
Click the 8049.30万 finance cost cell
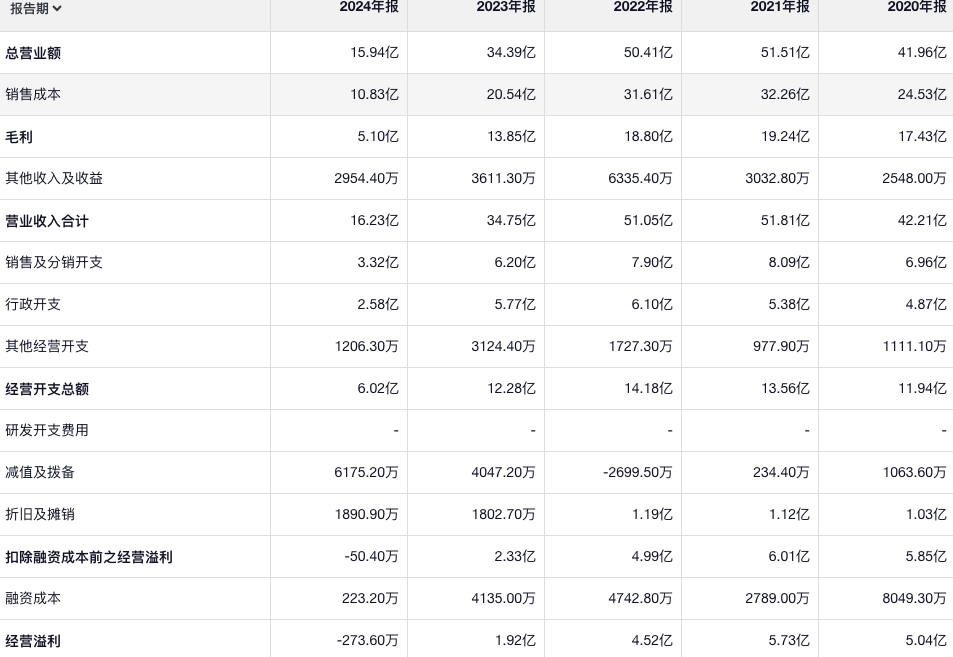pos(914,598)
